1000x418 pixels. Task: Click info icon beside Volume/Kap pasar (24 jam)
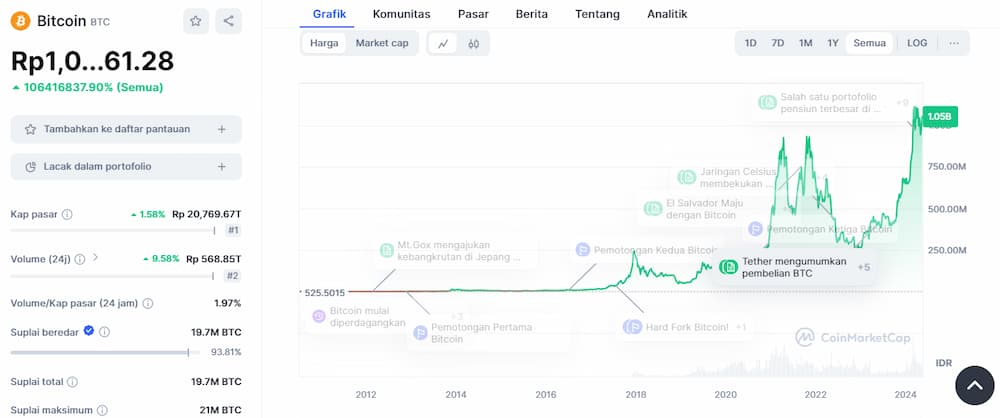(148, 303)
